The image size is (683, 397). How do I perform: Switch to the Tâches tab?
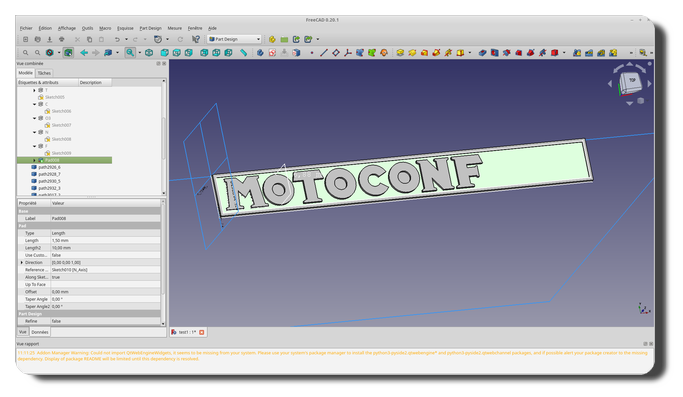[x=44, y=73]
